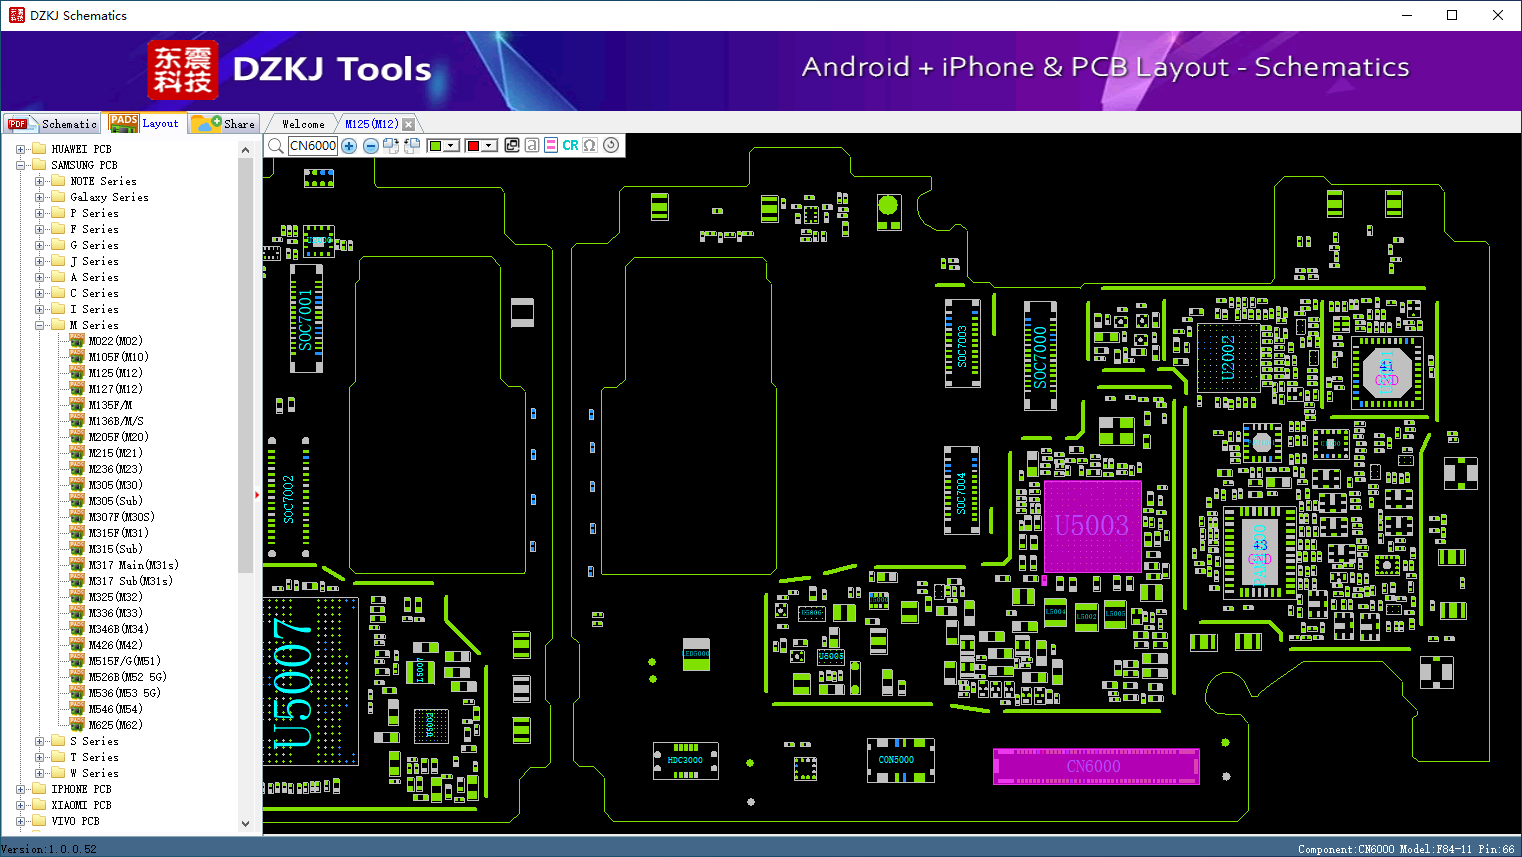This screenshot has width=1522, height=857.
Task: Expand the Galaxy Series folder
Action: tap(40, 197)
